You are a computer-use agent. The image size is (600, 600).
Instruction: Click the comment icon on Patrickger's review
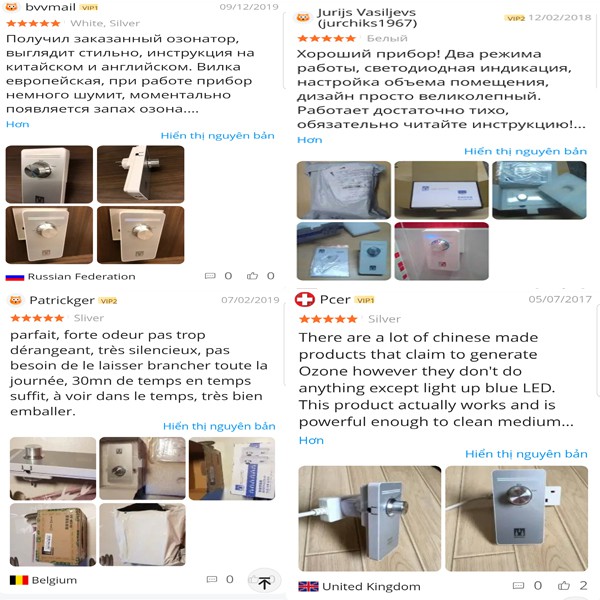point(212,579)
